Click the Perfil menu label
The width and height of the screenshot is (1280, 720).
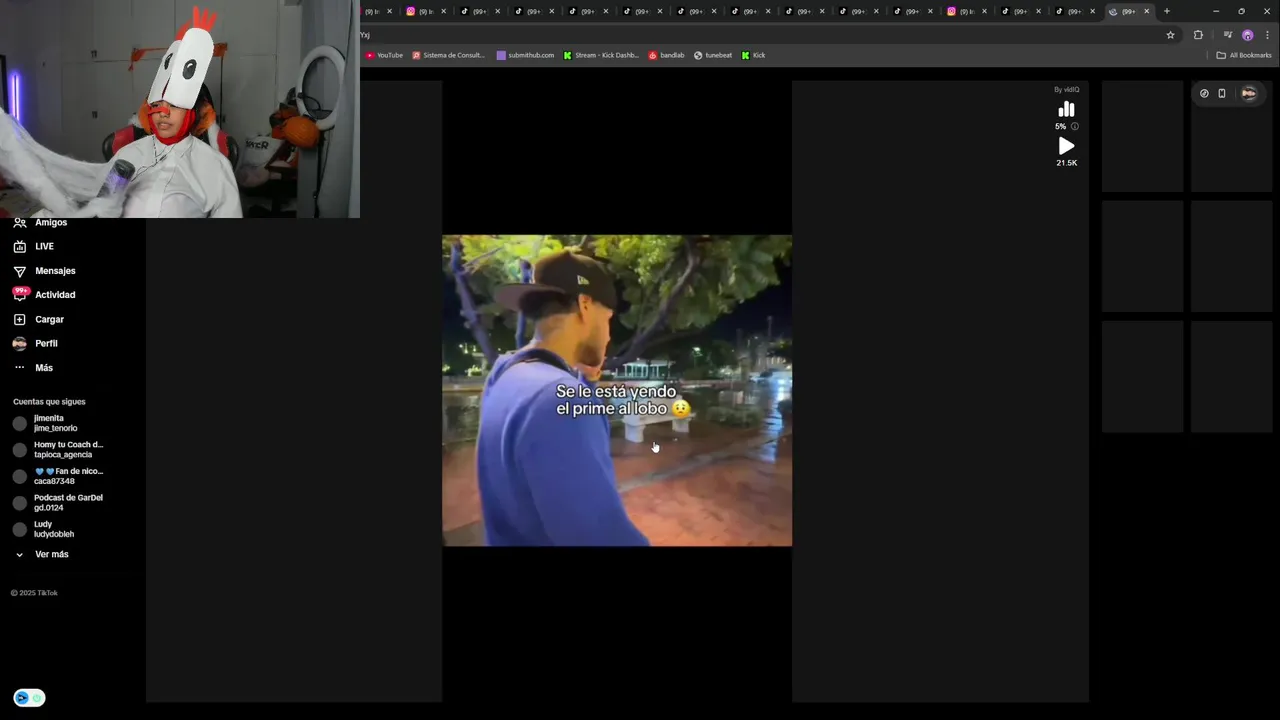(x=46, y=343)
